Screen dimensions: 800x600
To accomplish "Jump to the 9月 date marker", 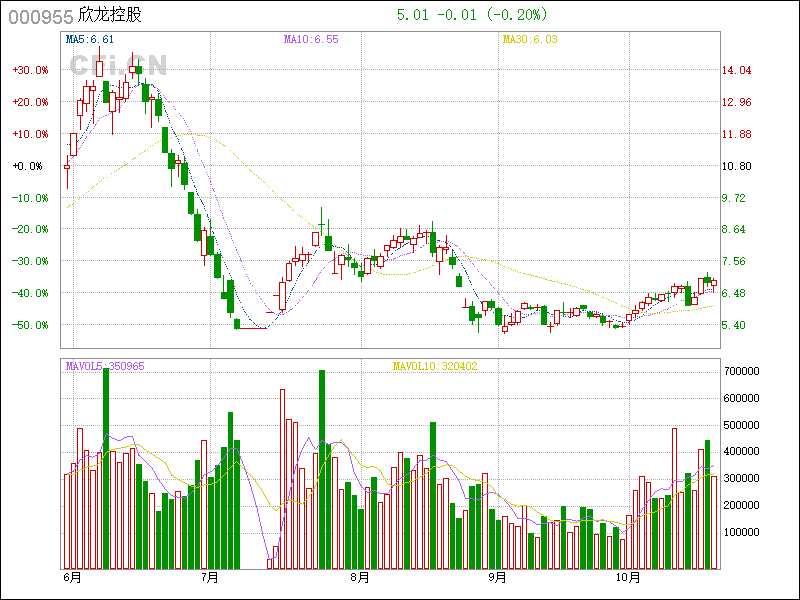I will pos(497,578).
